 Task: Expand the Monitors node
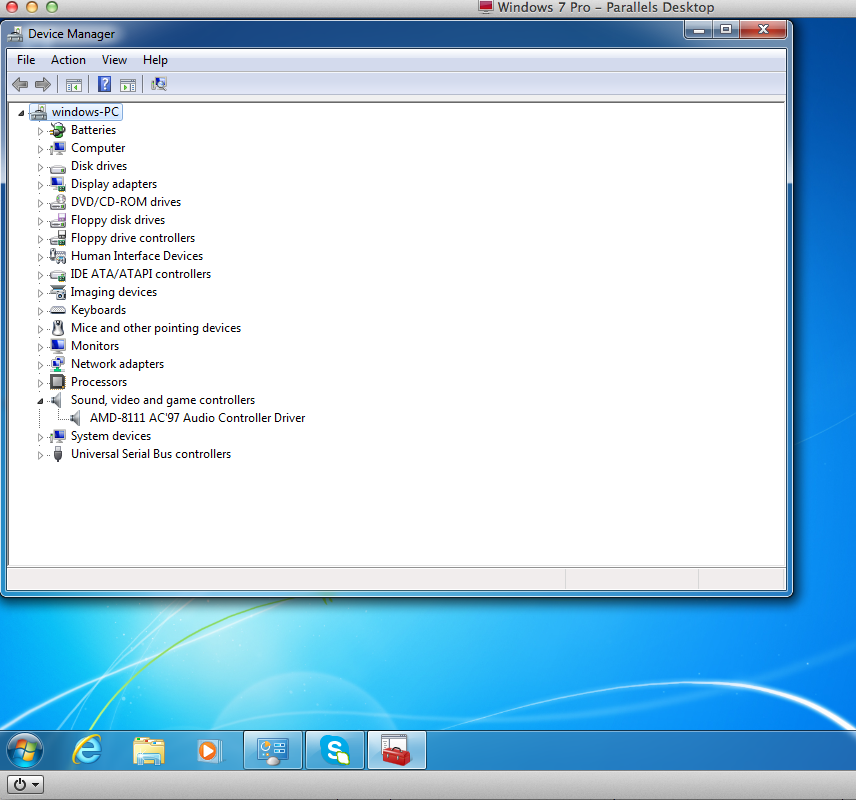40,347
